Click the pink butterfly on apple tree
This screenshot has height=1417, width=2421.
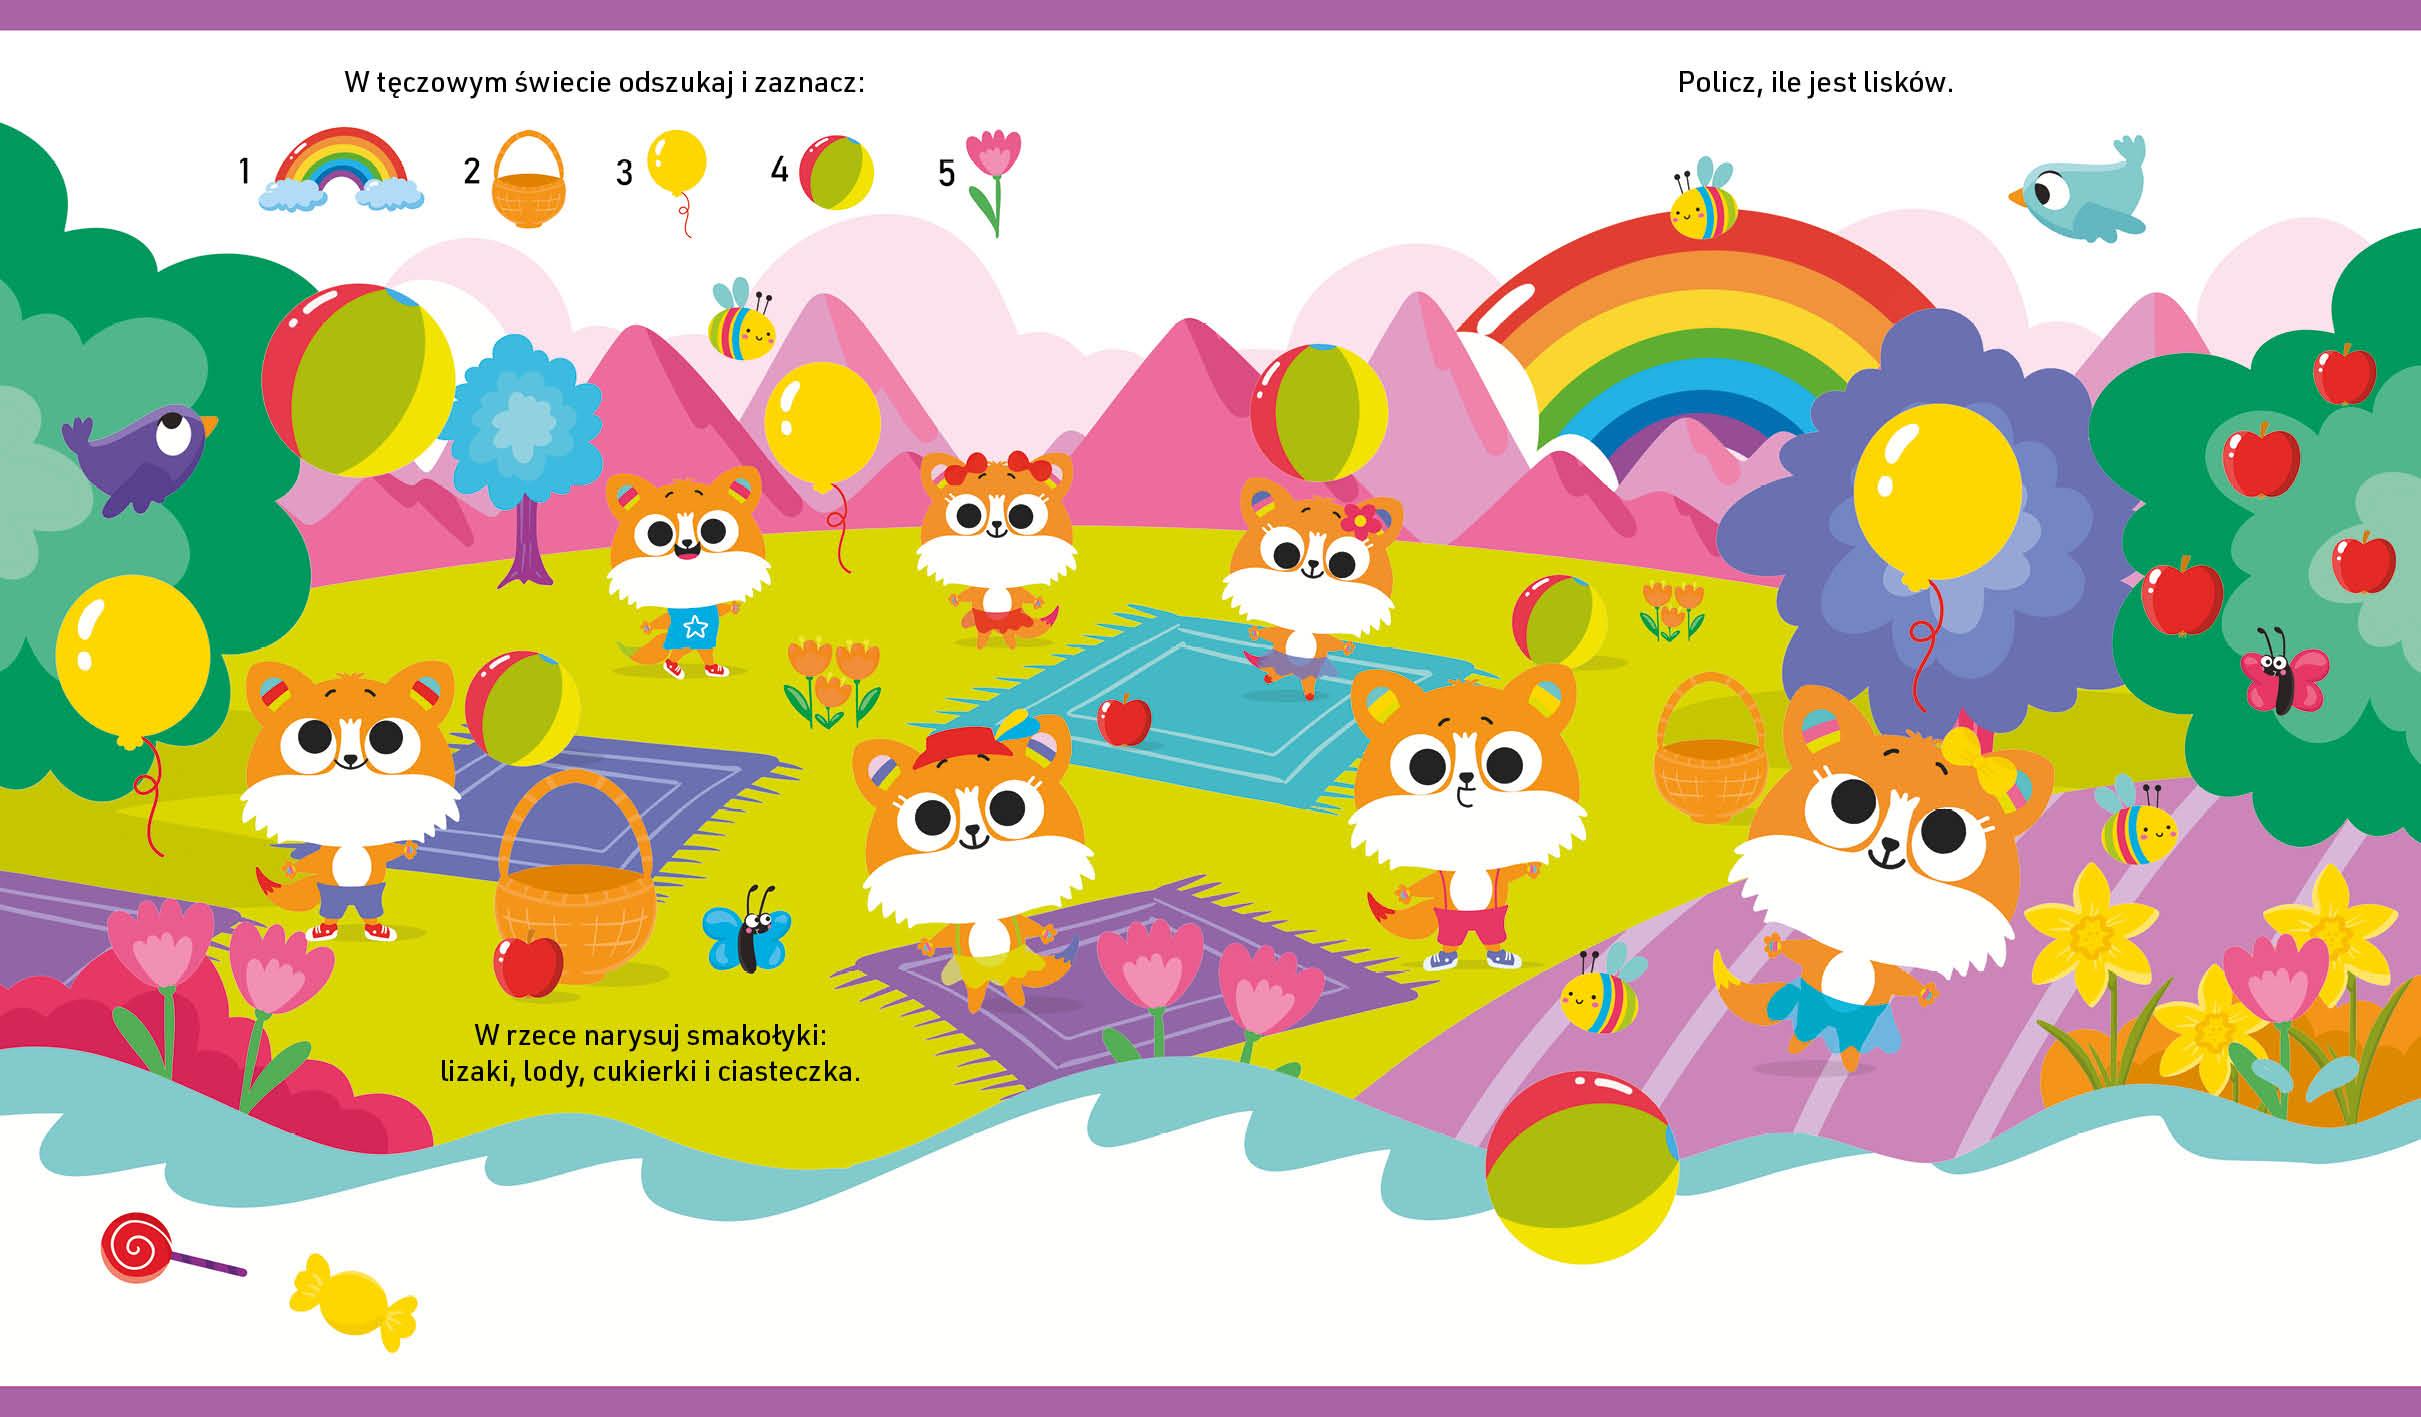[x=2283, y=680]
